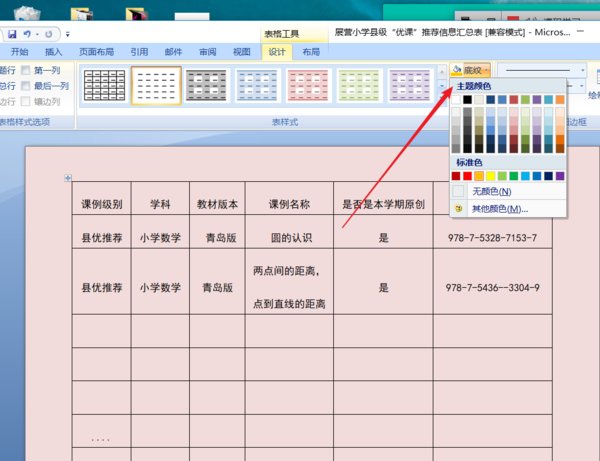Pick orange theme color swatch in top row
This screenshot has width=600, height=461.
pos(560,100)
